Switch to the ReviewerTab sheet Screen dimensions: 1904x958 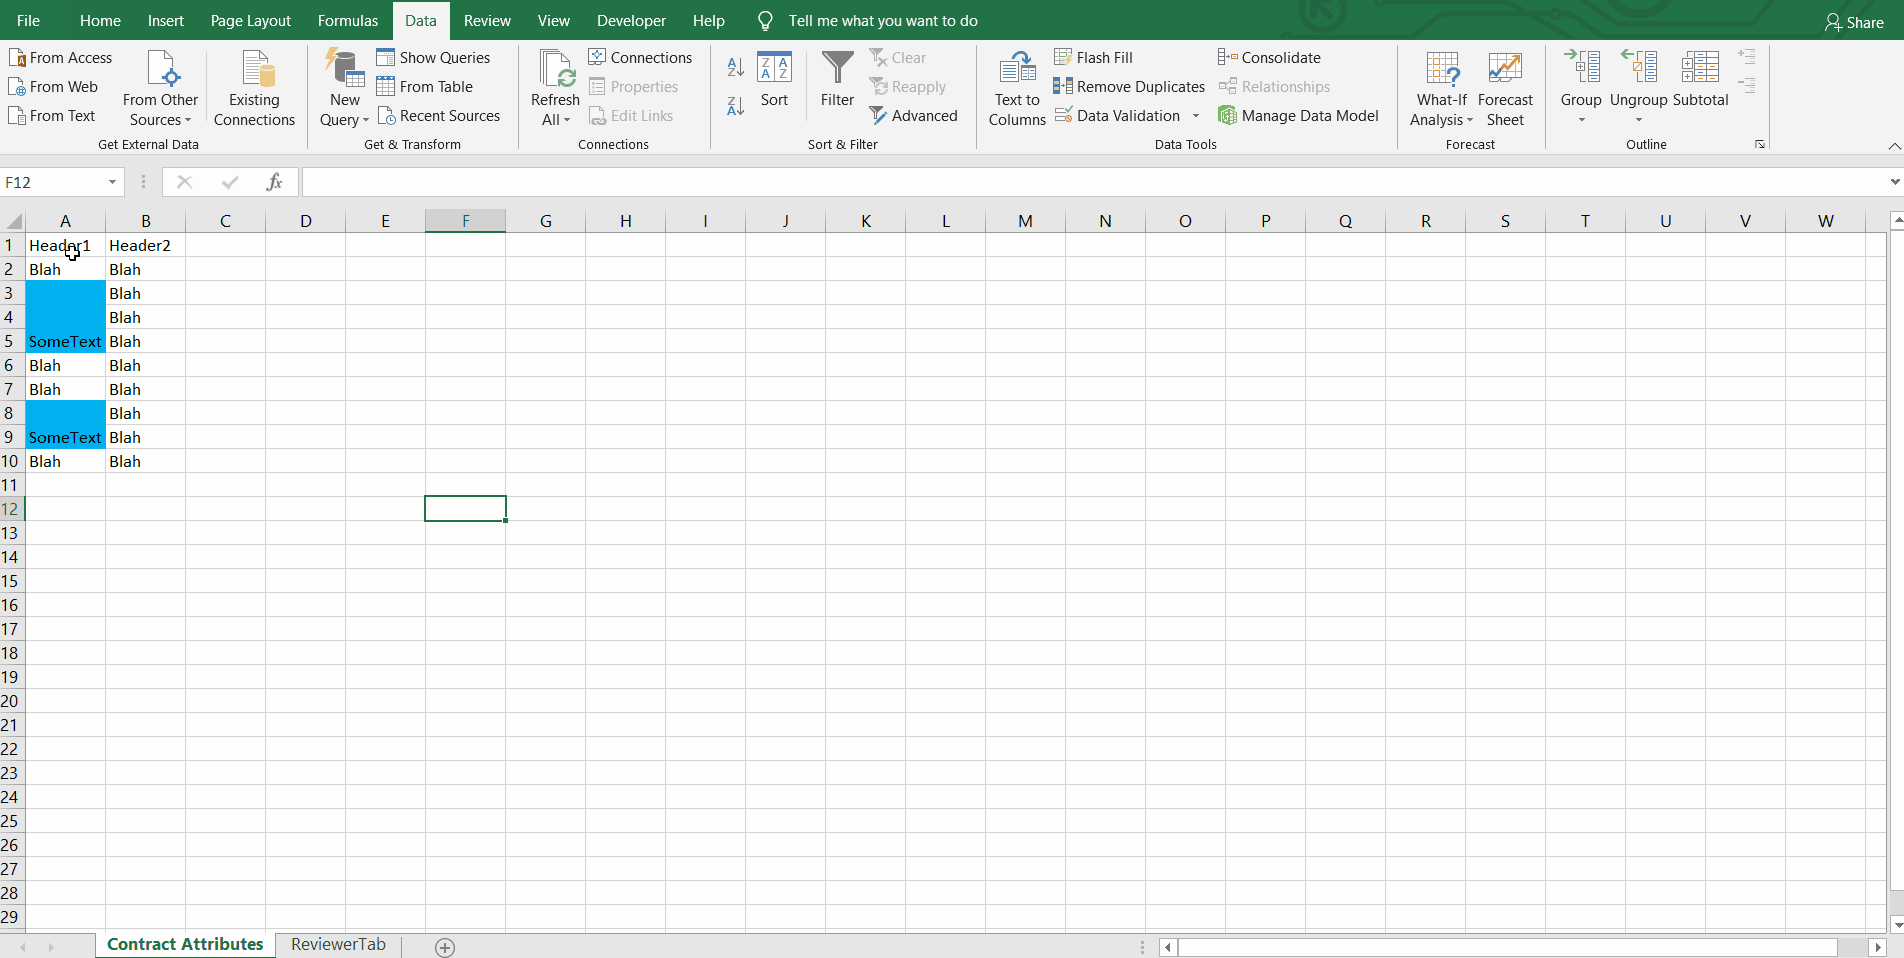(337, 944)
